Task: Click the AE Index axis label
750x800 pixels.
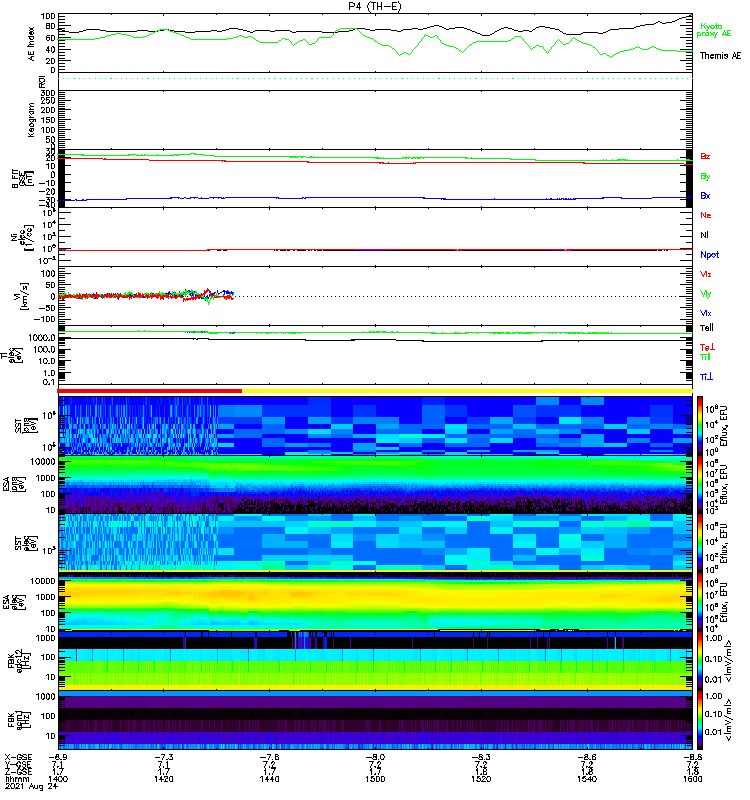Action: [32, 44]
